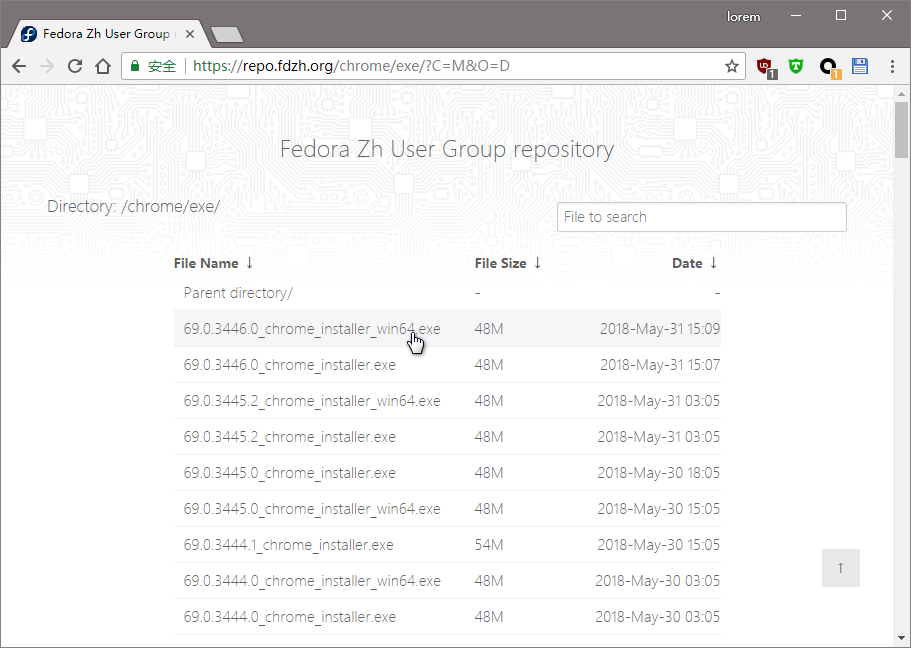This screenshot has height=648, width=911.
Task: Maximize the browser window
Action: [x=841, y=16]
